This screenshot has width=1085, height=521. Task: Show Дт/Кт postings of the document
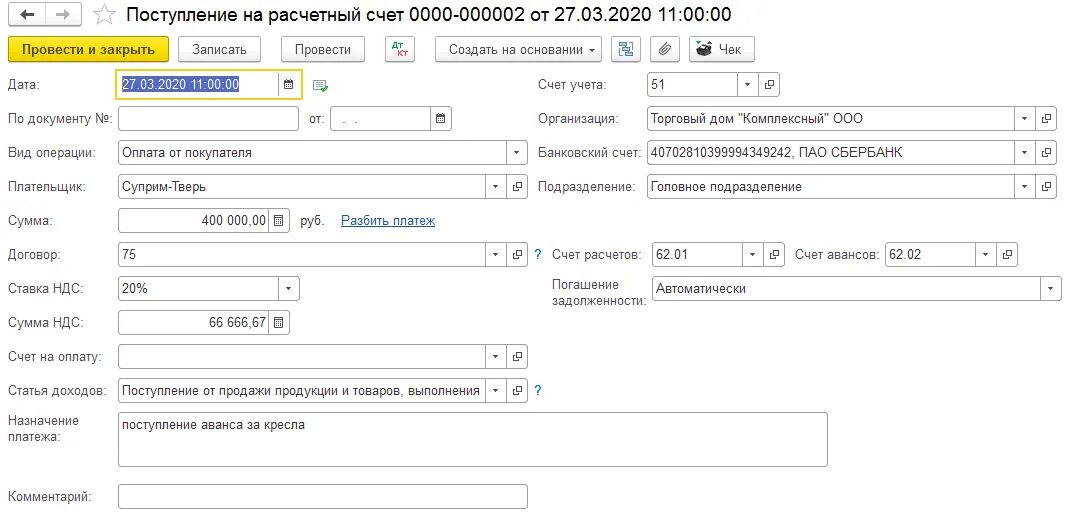[399, 49]
